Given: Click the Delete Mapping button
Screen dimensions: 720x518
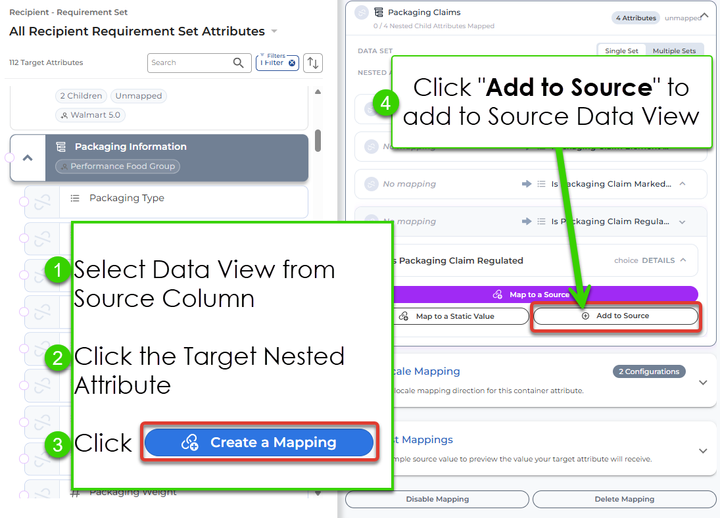Looking at the screenshot, I should (x=624, y=499).
